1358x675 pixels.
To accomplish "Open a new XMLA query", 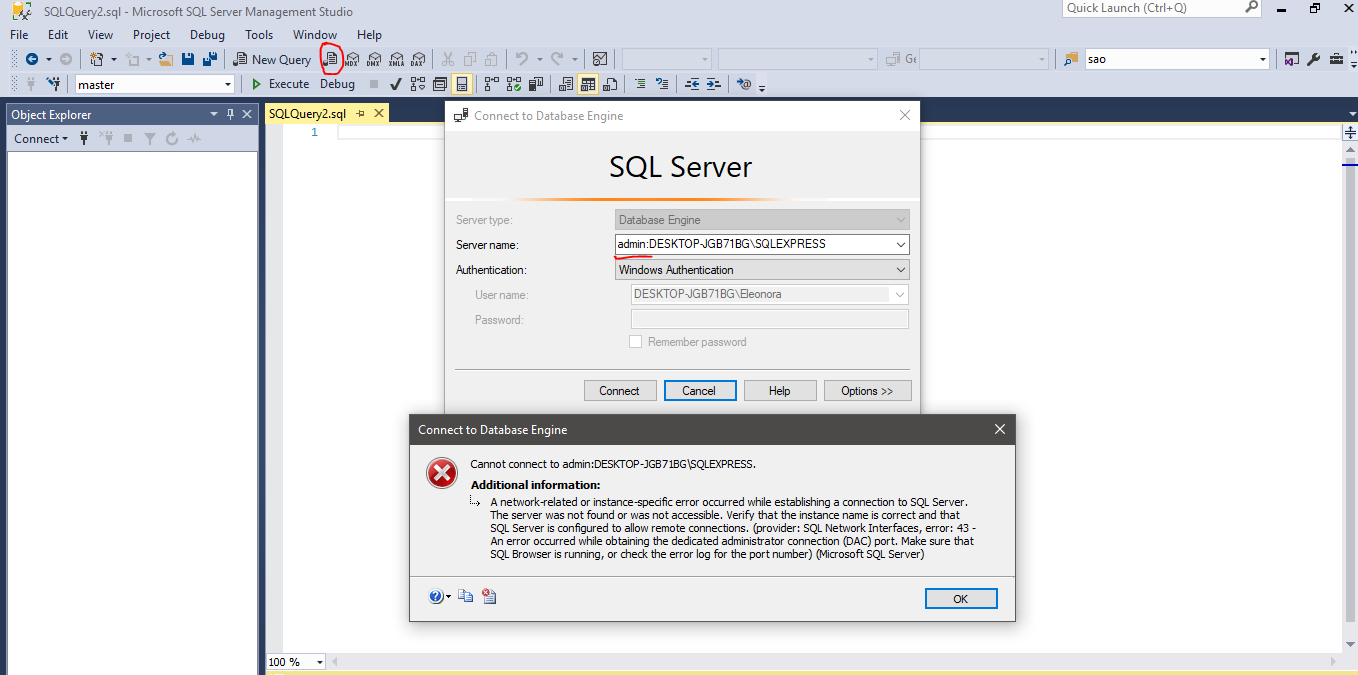I will 396,59.
